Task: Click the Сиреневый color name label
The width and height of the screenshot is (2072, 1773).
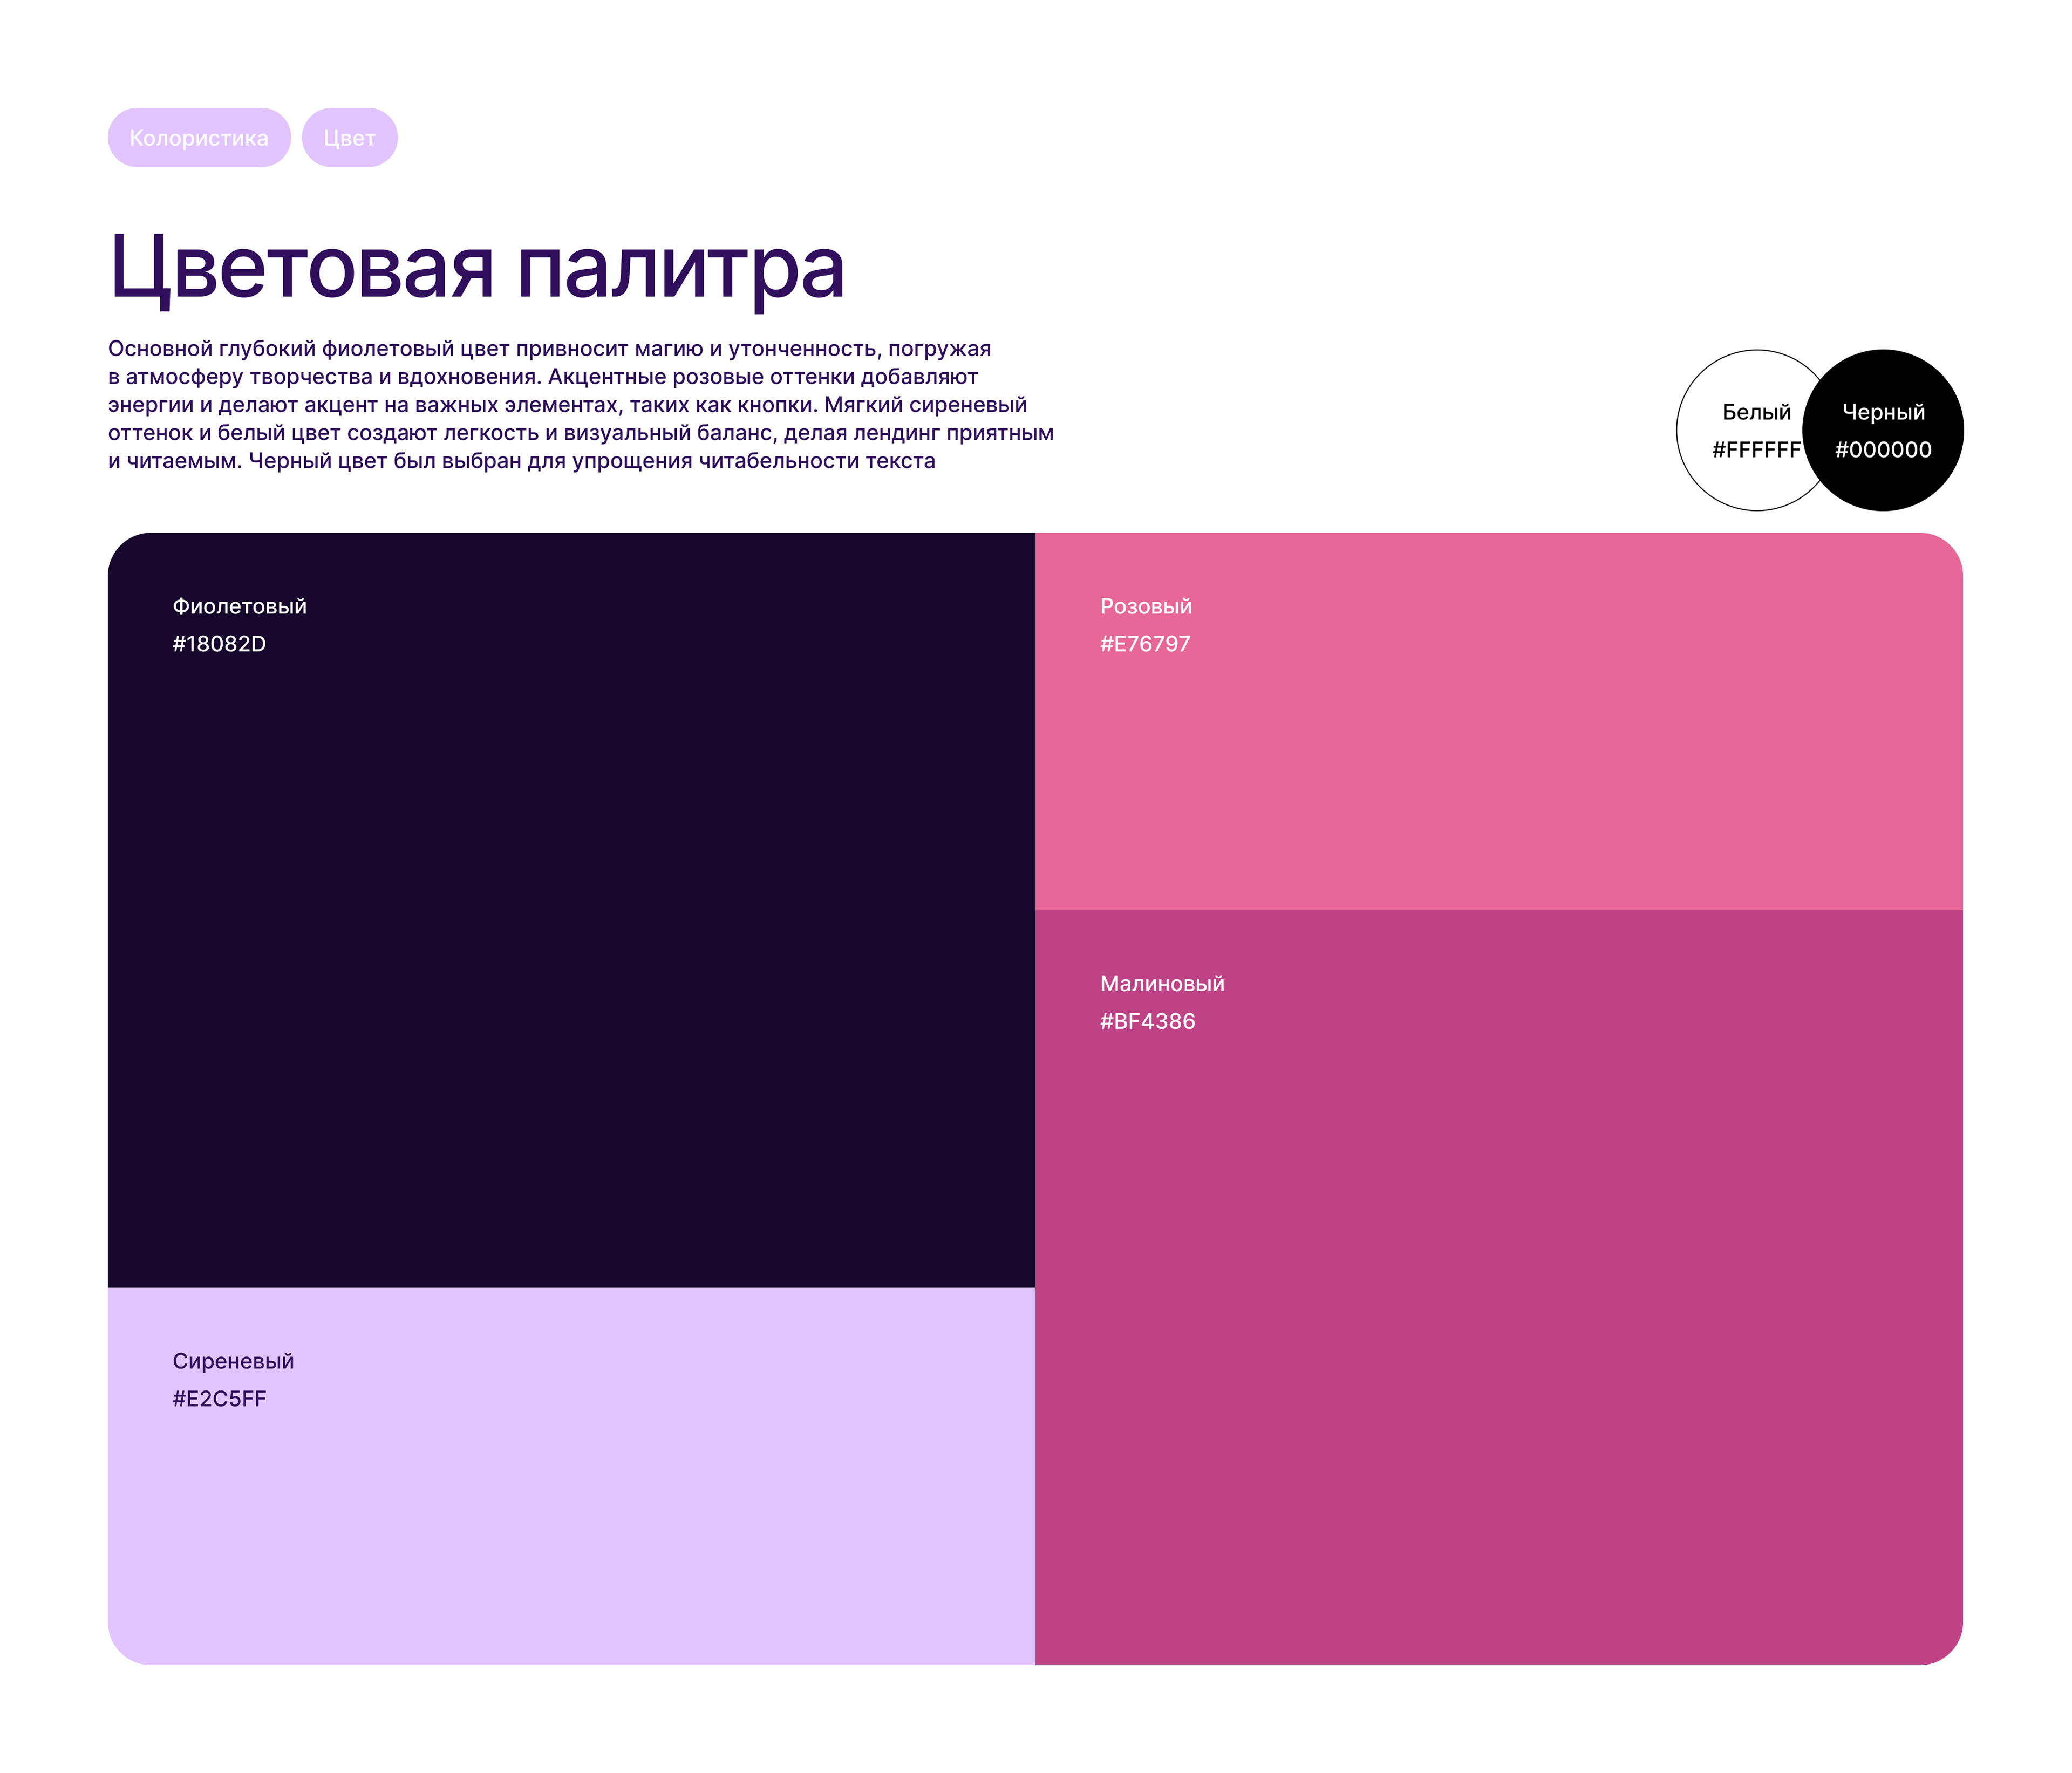Action: point(233,1361)
